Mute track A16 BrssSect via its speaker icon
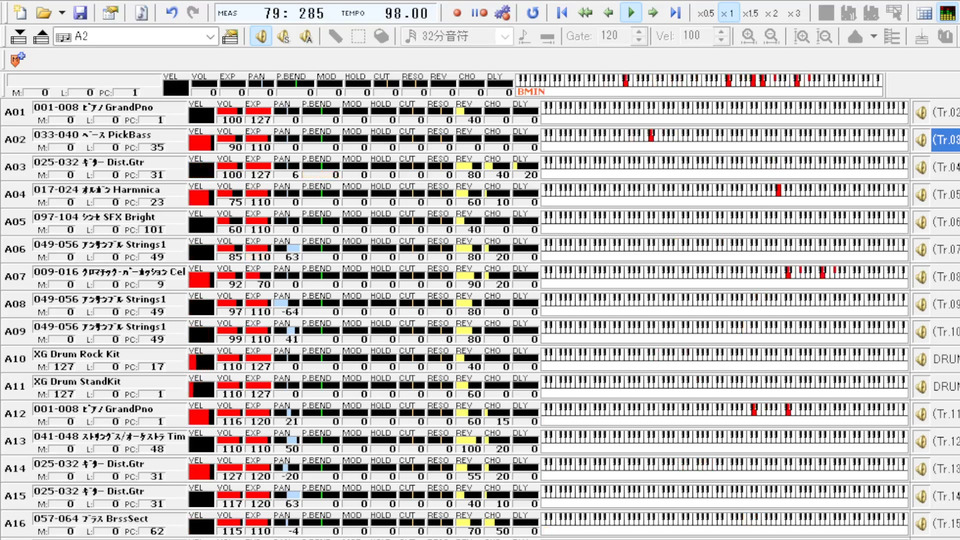The width and height of the screenshot is (960, 540). click(921, 523)
